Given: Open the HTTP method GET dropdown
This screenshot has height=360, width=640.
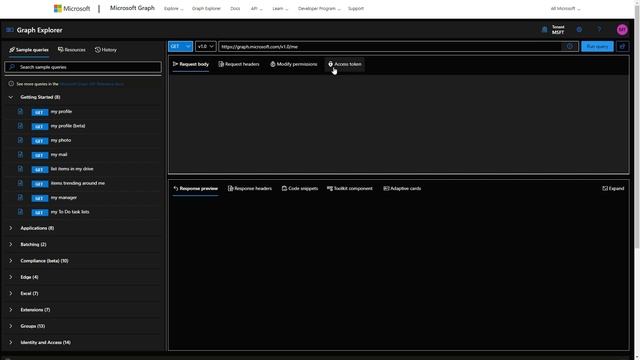Looking at the screenshot, I should (x=180, y=47).
